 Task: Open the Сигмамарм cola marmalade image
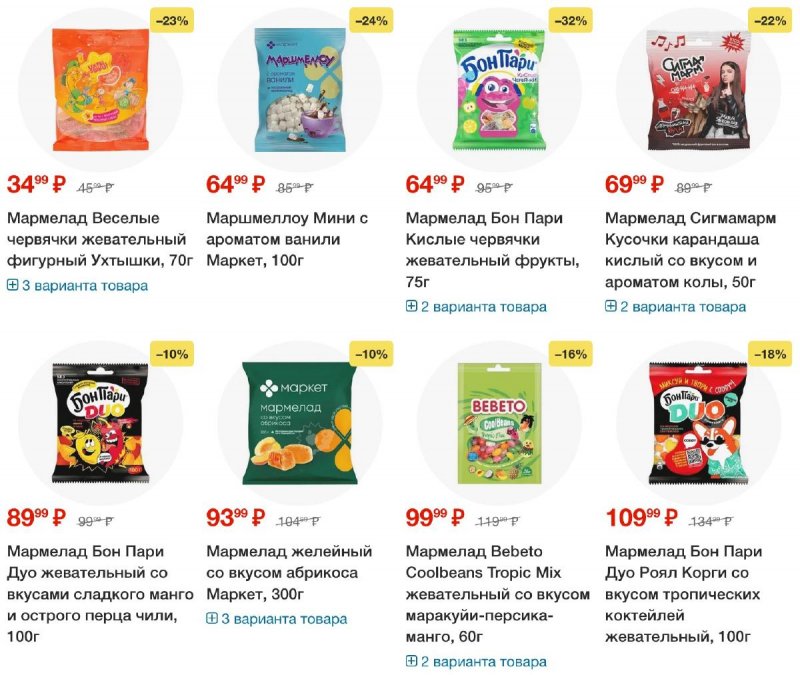698,89
